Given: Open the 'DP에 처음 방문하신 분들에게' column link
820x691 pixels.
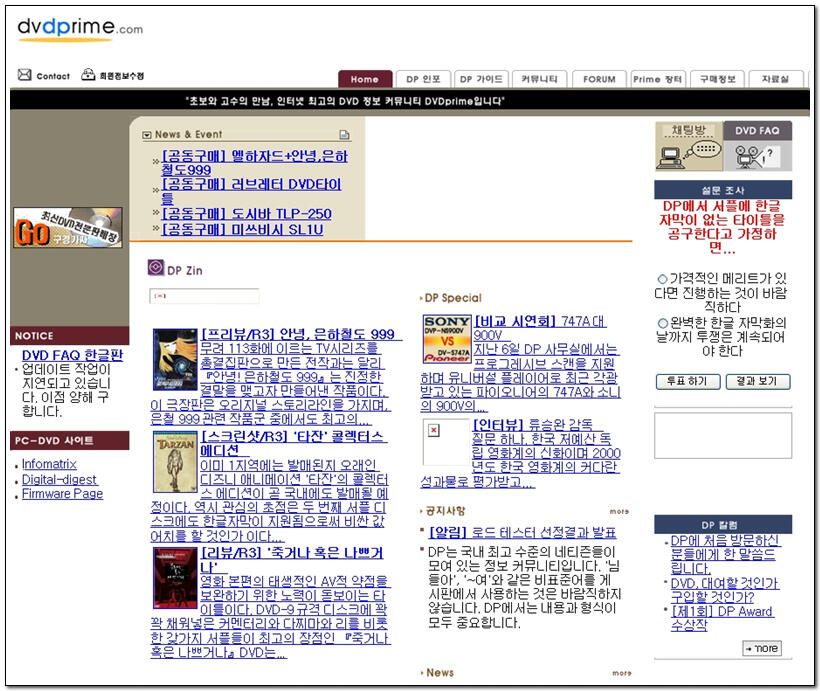Looking at the screenshot, I should (x=724, y=554).
